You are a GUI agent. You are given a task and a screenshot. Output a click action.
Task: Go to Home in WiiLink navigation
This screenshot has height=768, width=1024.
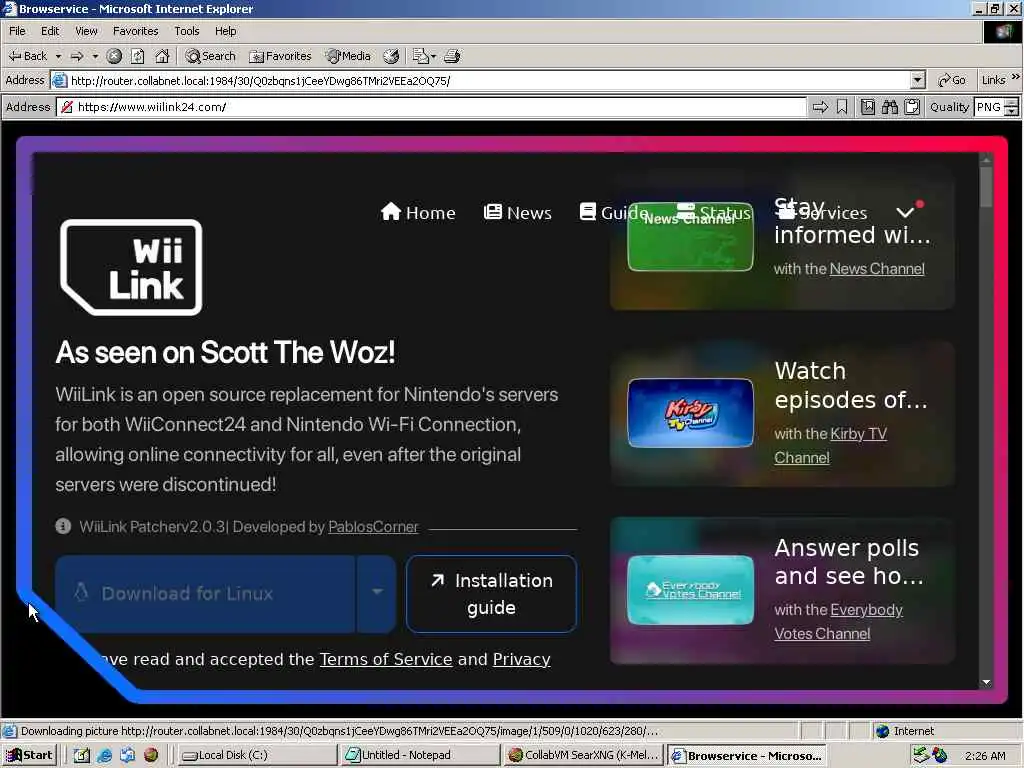[418, 212]
